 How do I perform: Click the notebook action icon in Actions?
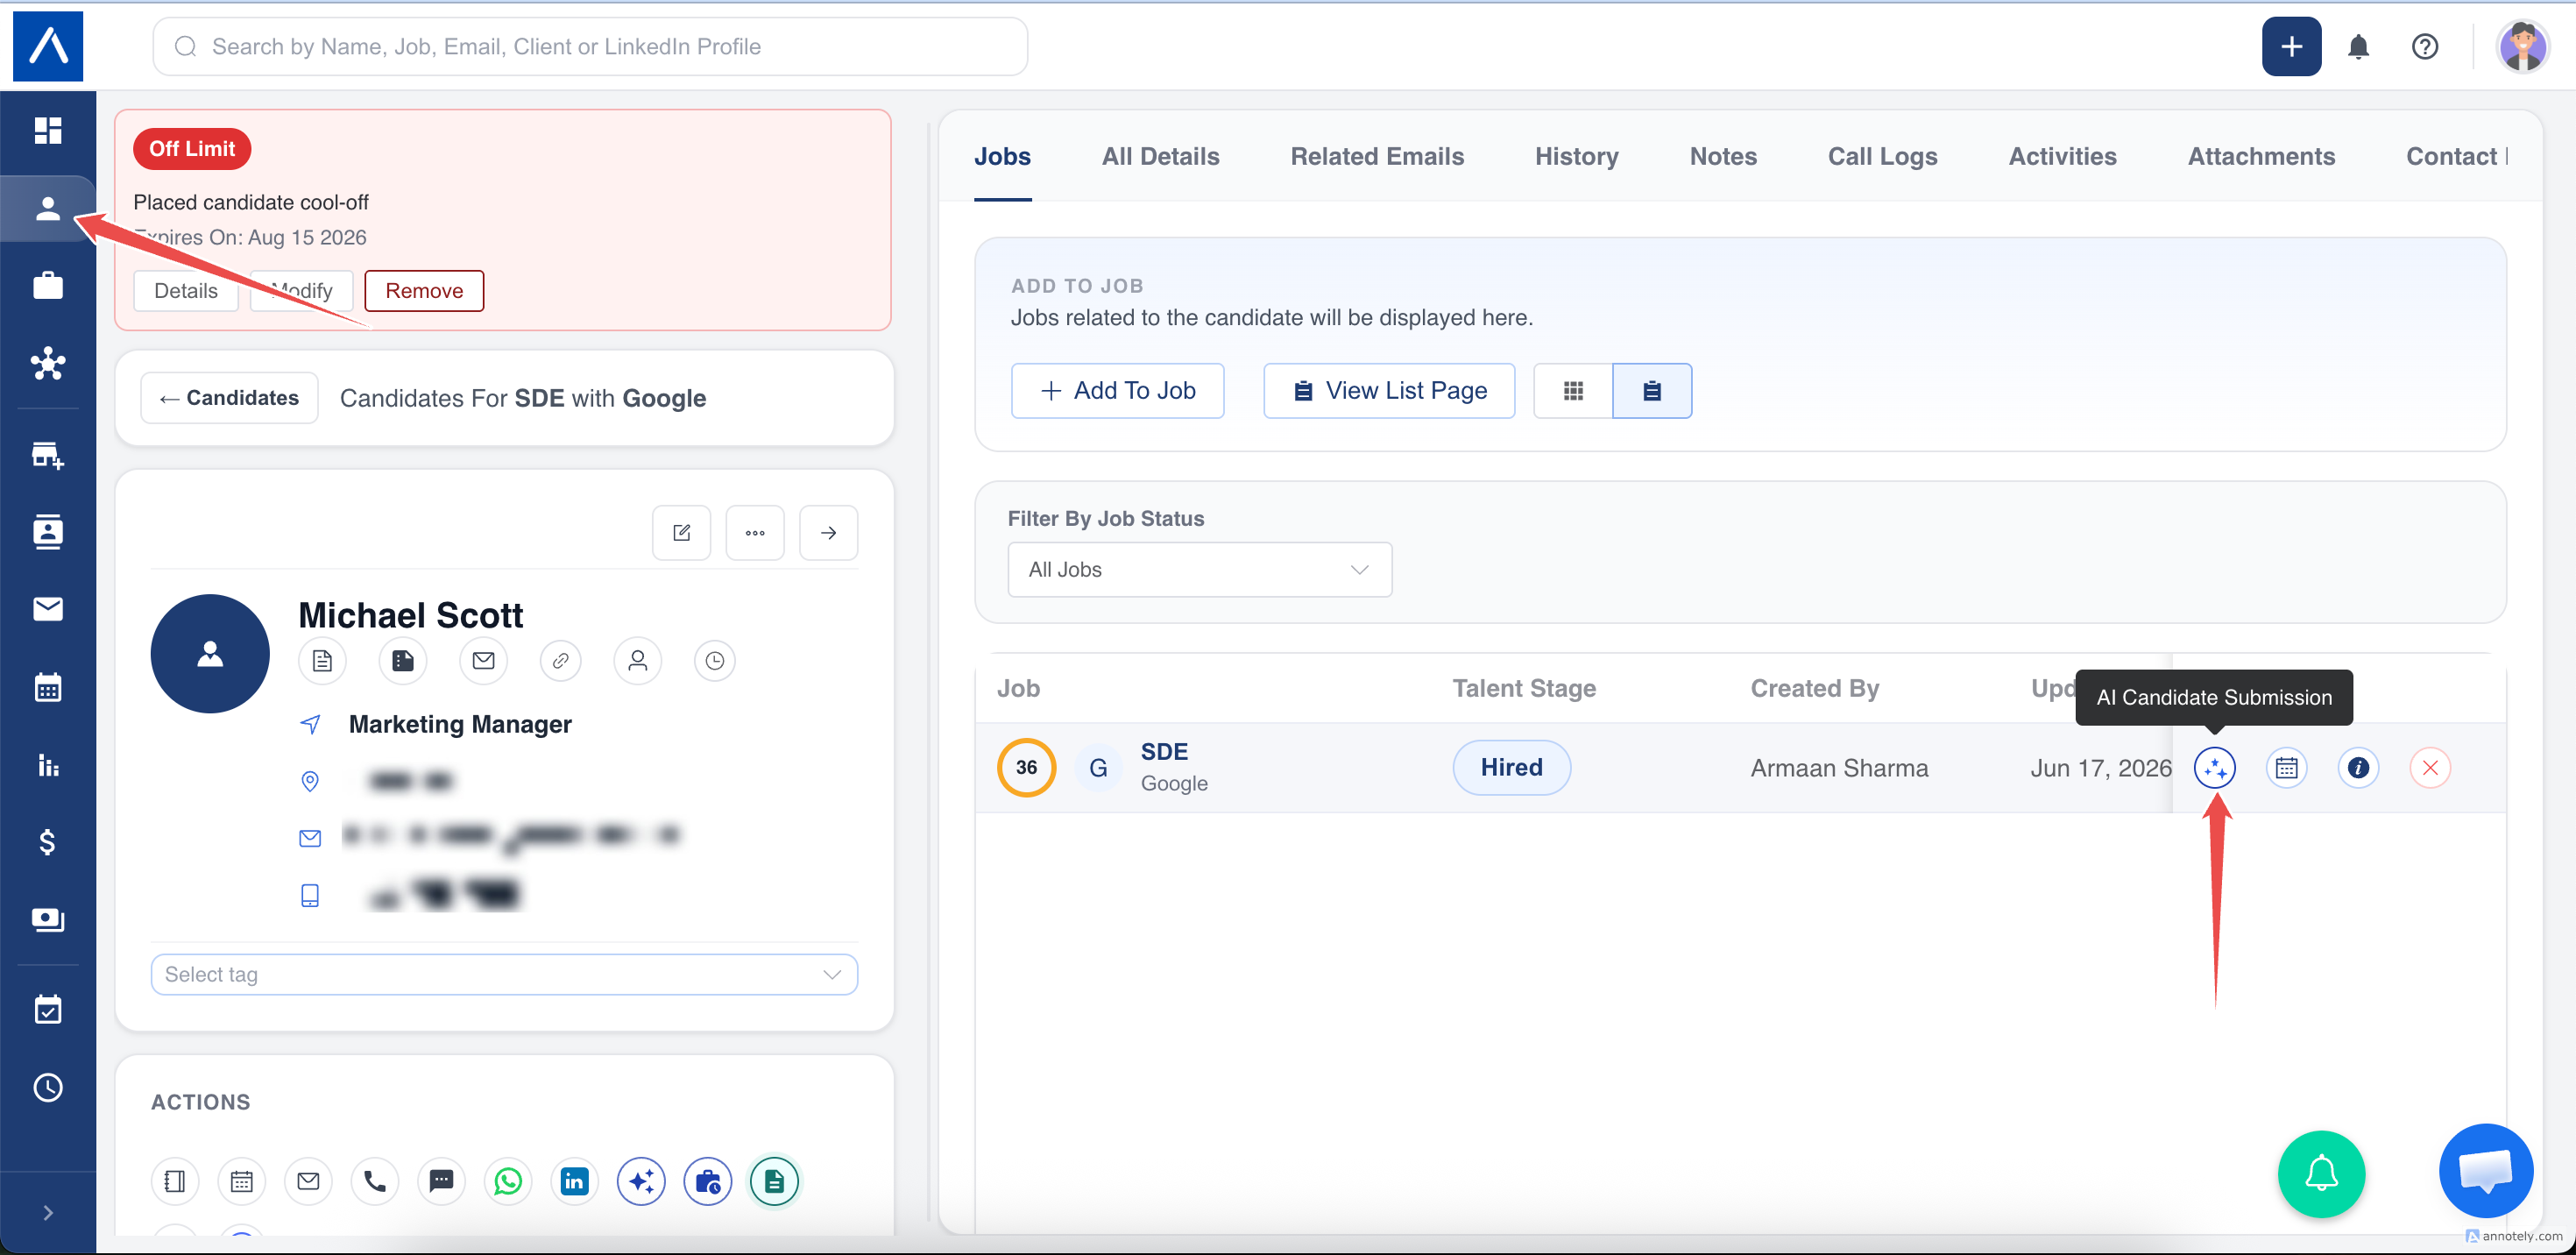[x=175, y=1181]
